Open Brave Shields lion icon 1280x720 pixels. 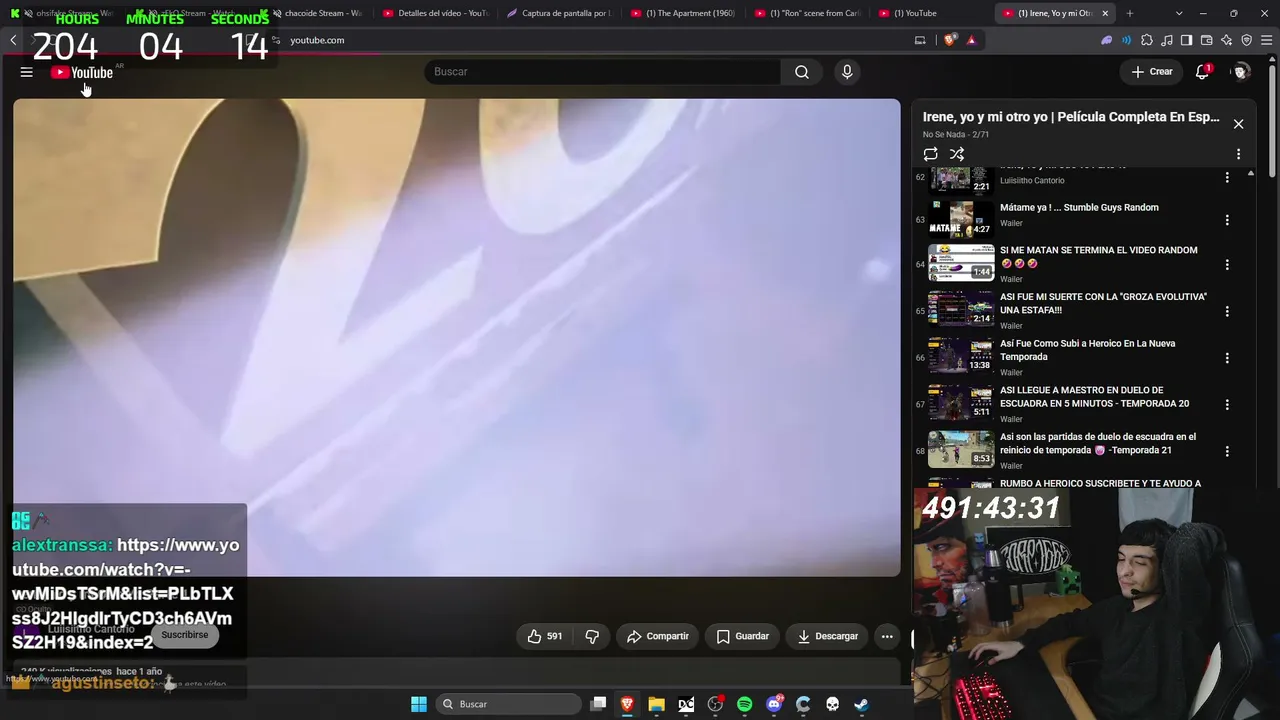coord(949,40)
